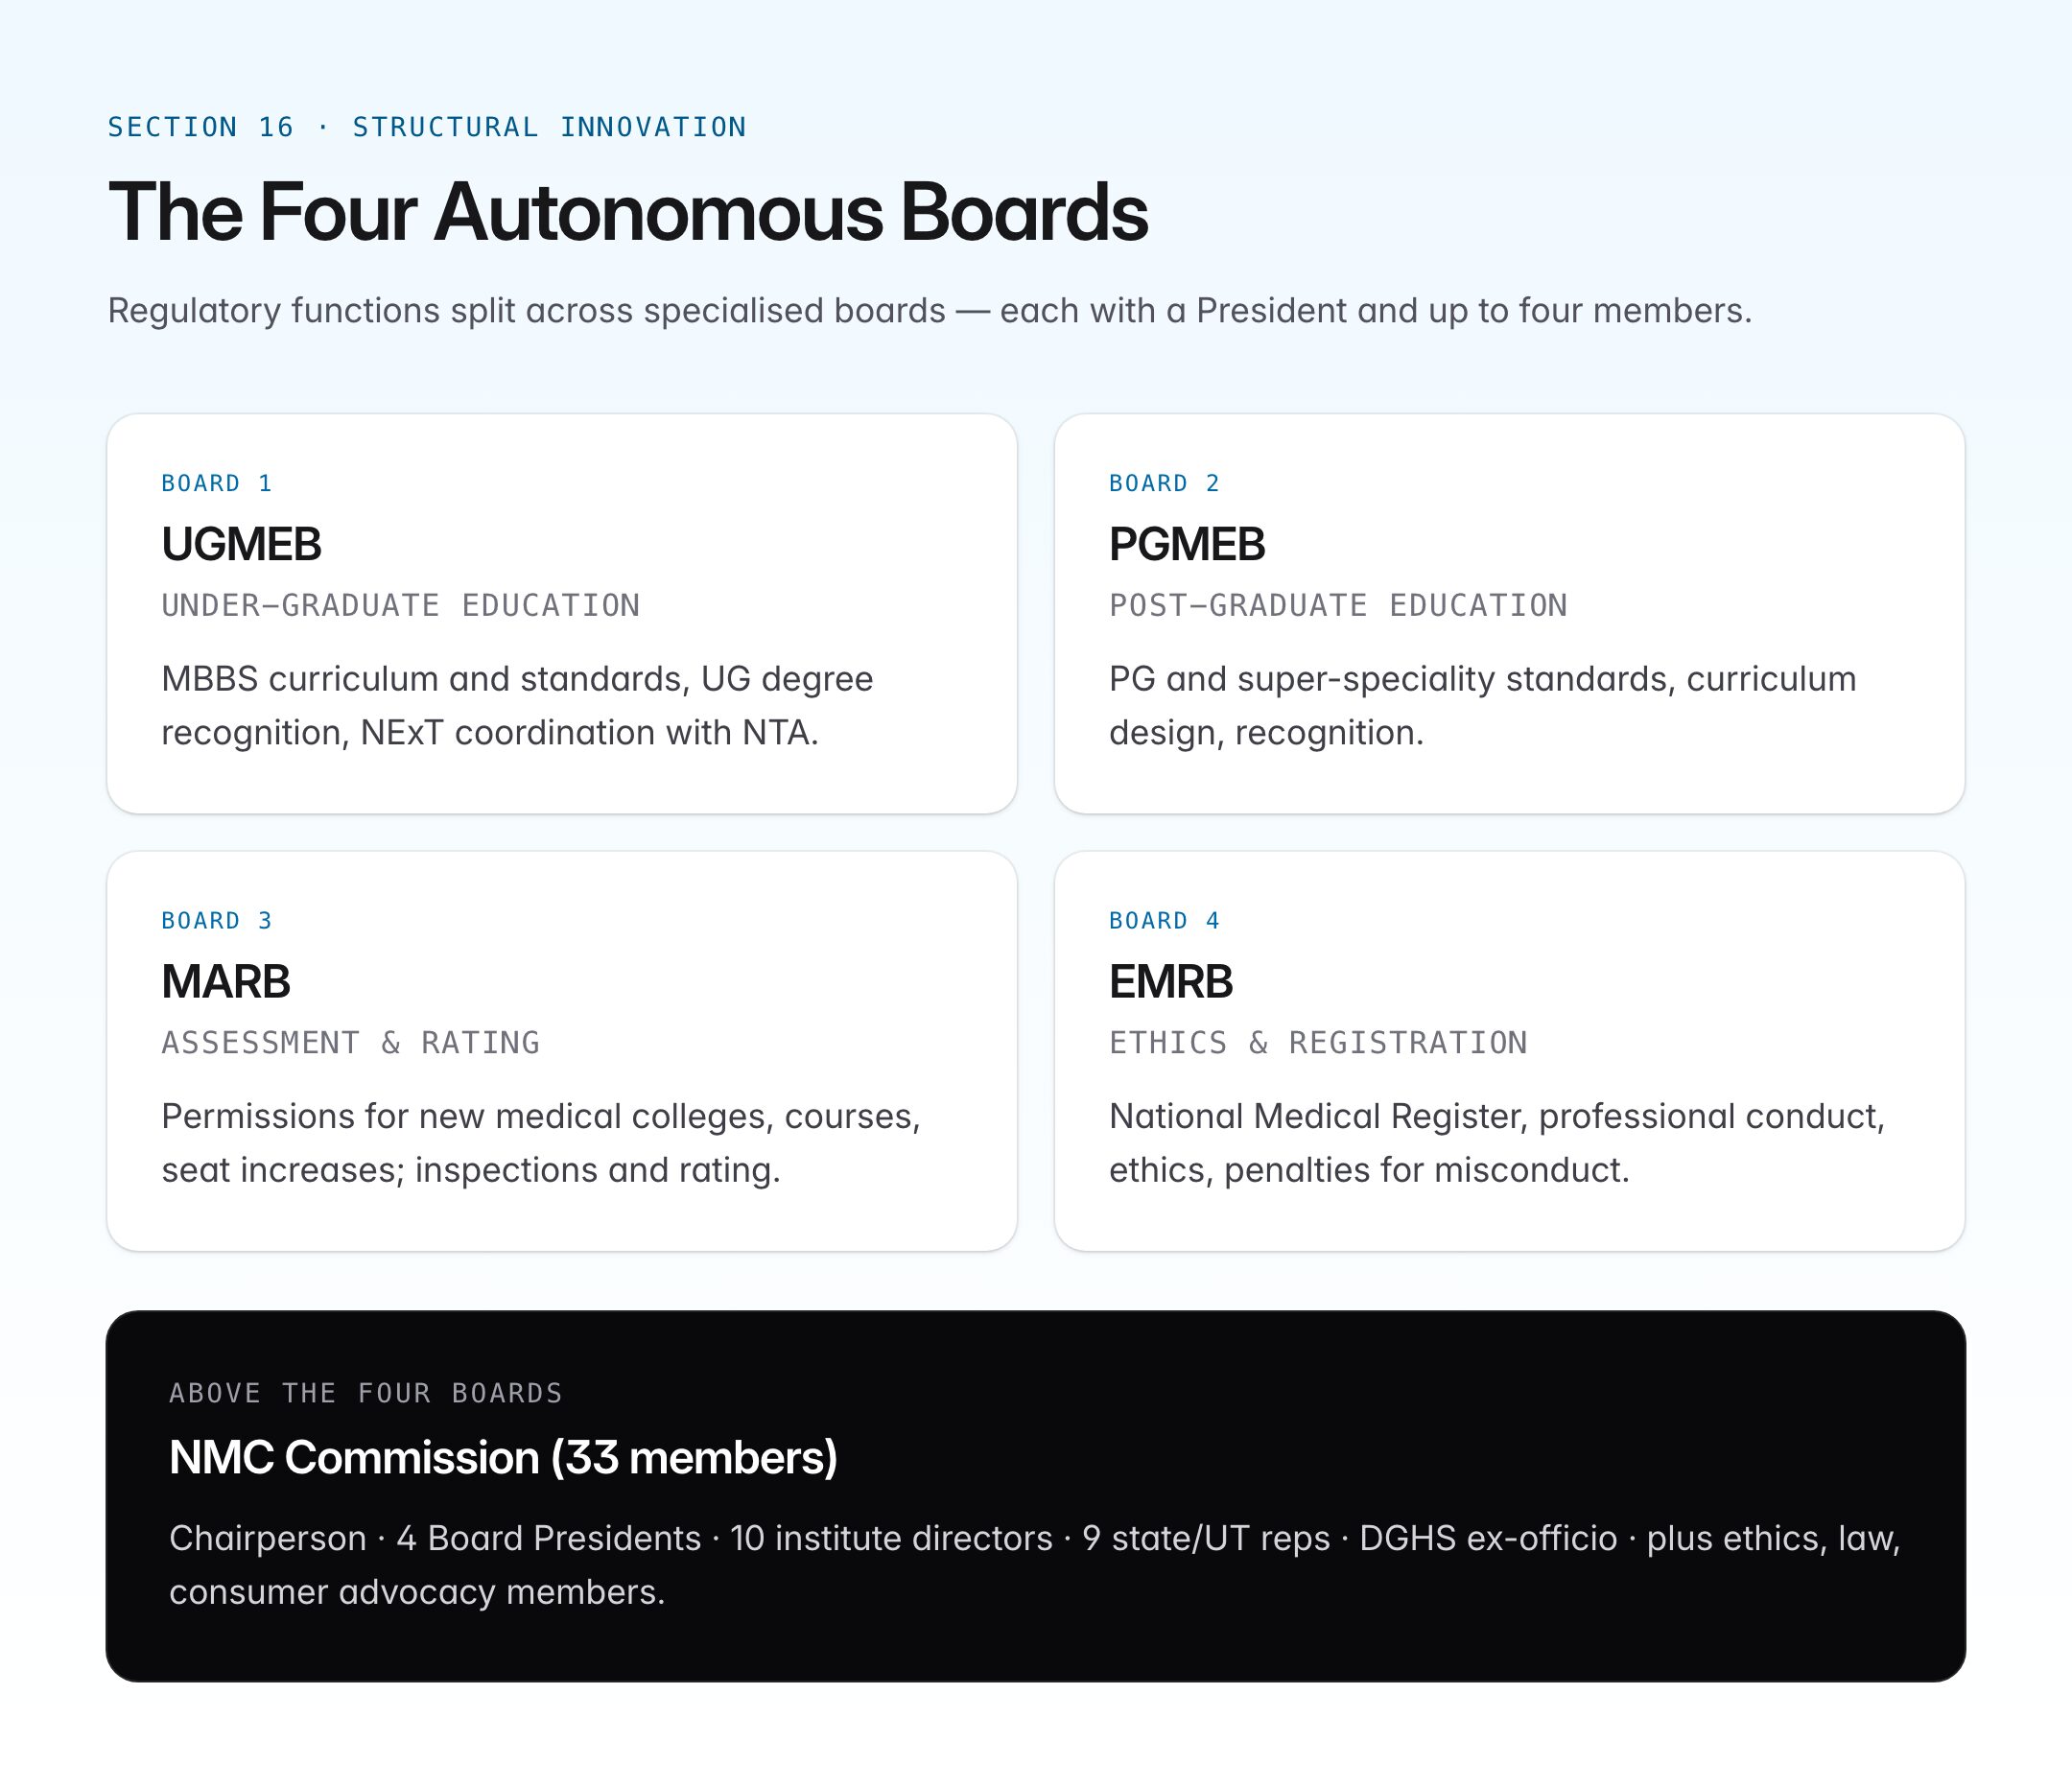Open the MARB assessment board heading
The width and height of the screenshot is (2072, 1788).
point(226,981)
